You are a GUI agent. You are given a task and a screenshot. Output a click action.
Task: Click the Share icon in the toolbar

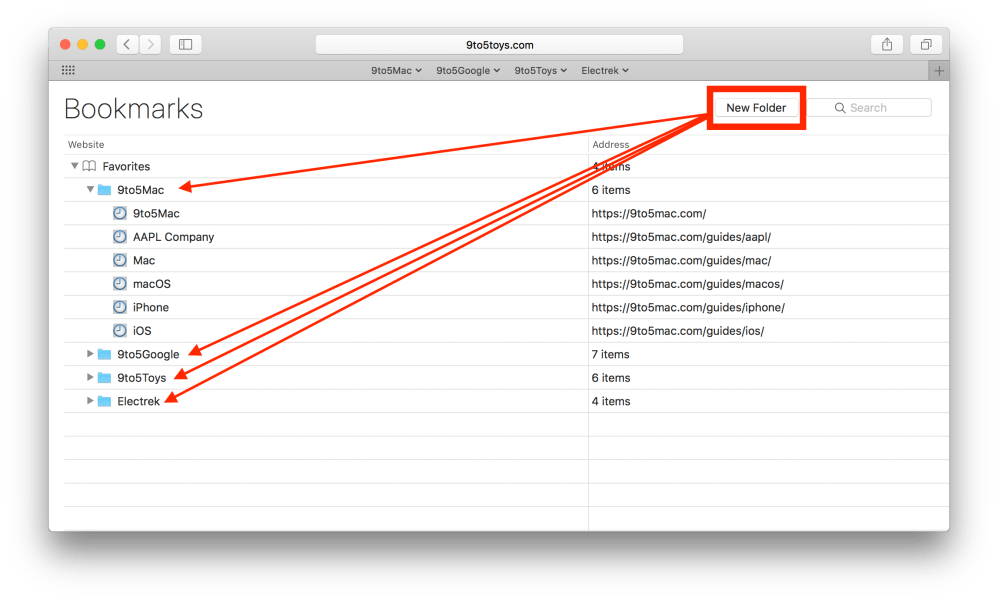click(886, 44)
